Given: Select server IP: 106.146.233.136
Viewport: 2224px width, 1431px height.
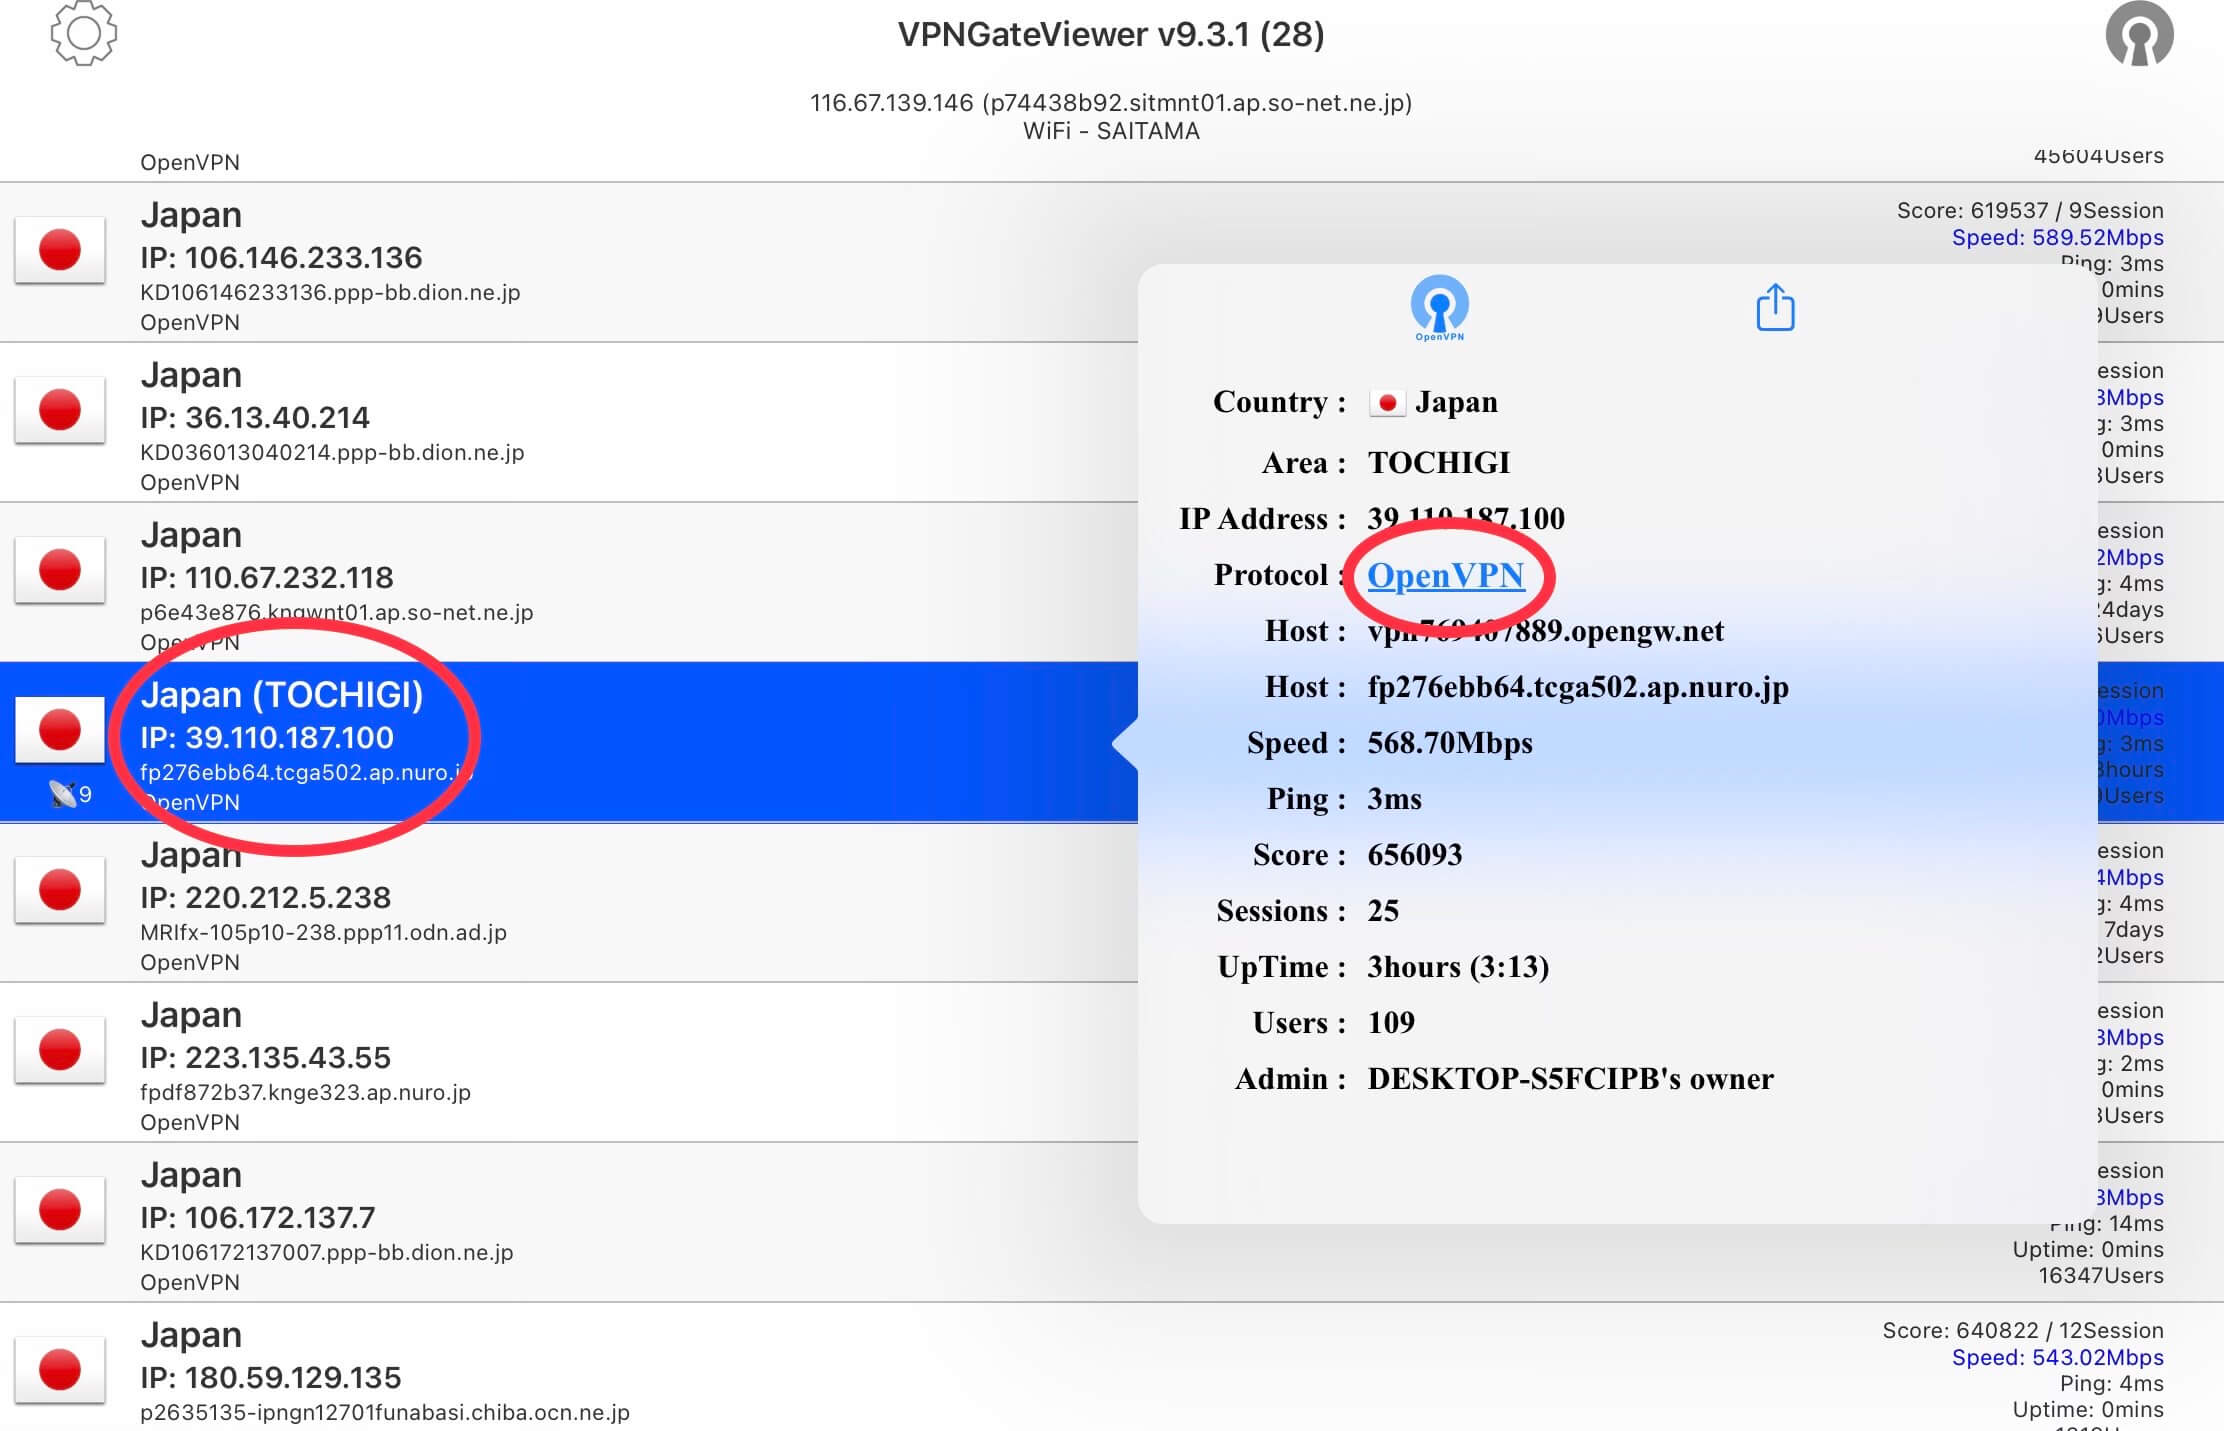Looking at the screenshot, I should [281, 258].
